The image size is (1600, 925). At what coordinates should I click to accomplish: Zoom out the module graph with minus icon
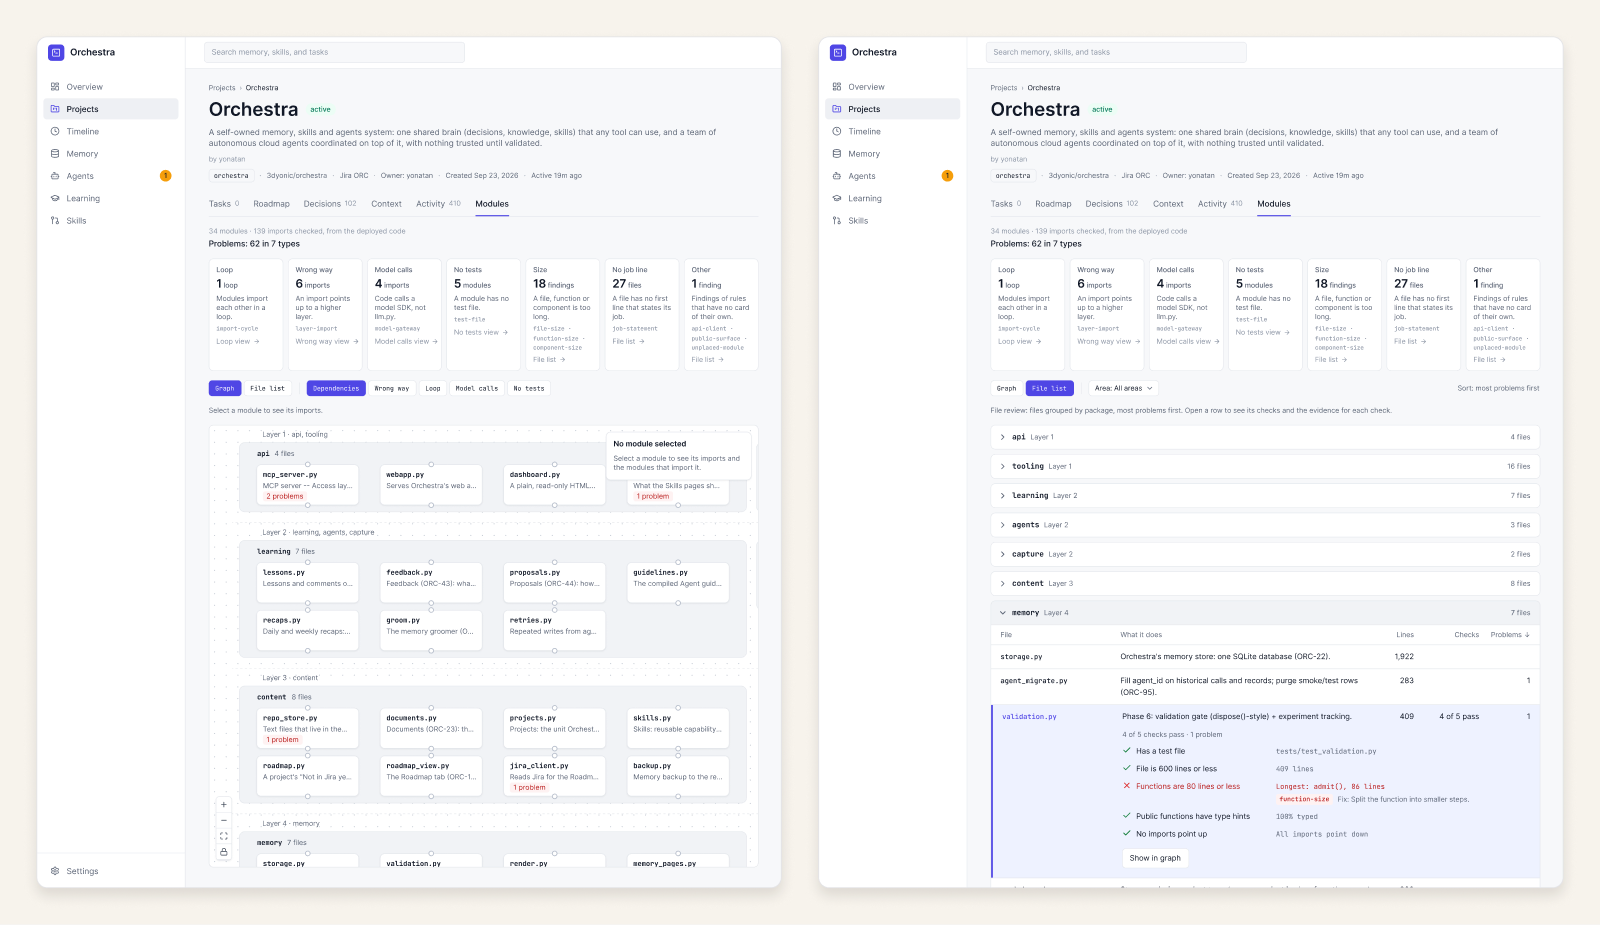tap(224, 821)
